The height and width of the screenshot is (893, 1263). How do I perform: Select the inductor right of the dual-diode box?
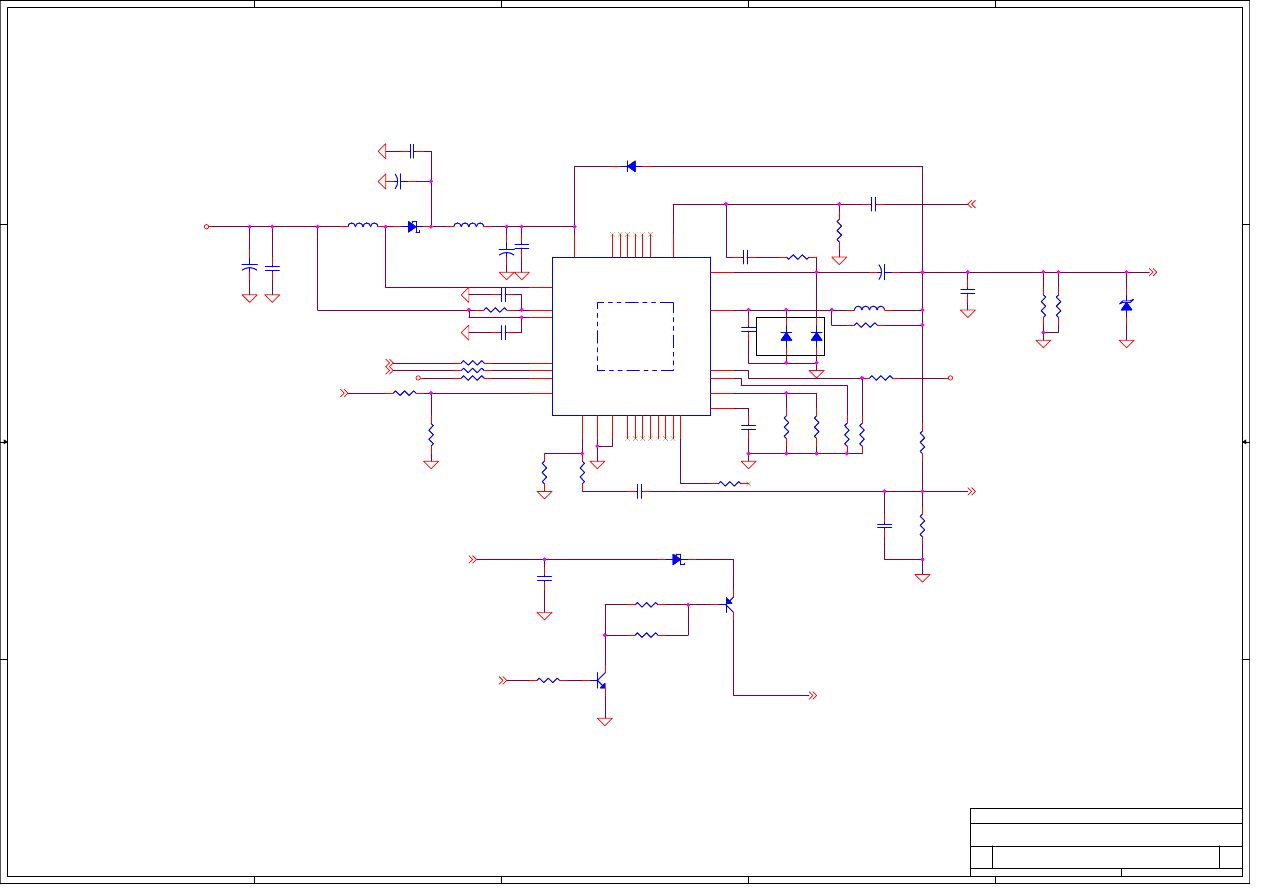pos(869,309)
